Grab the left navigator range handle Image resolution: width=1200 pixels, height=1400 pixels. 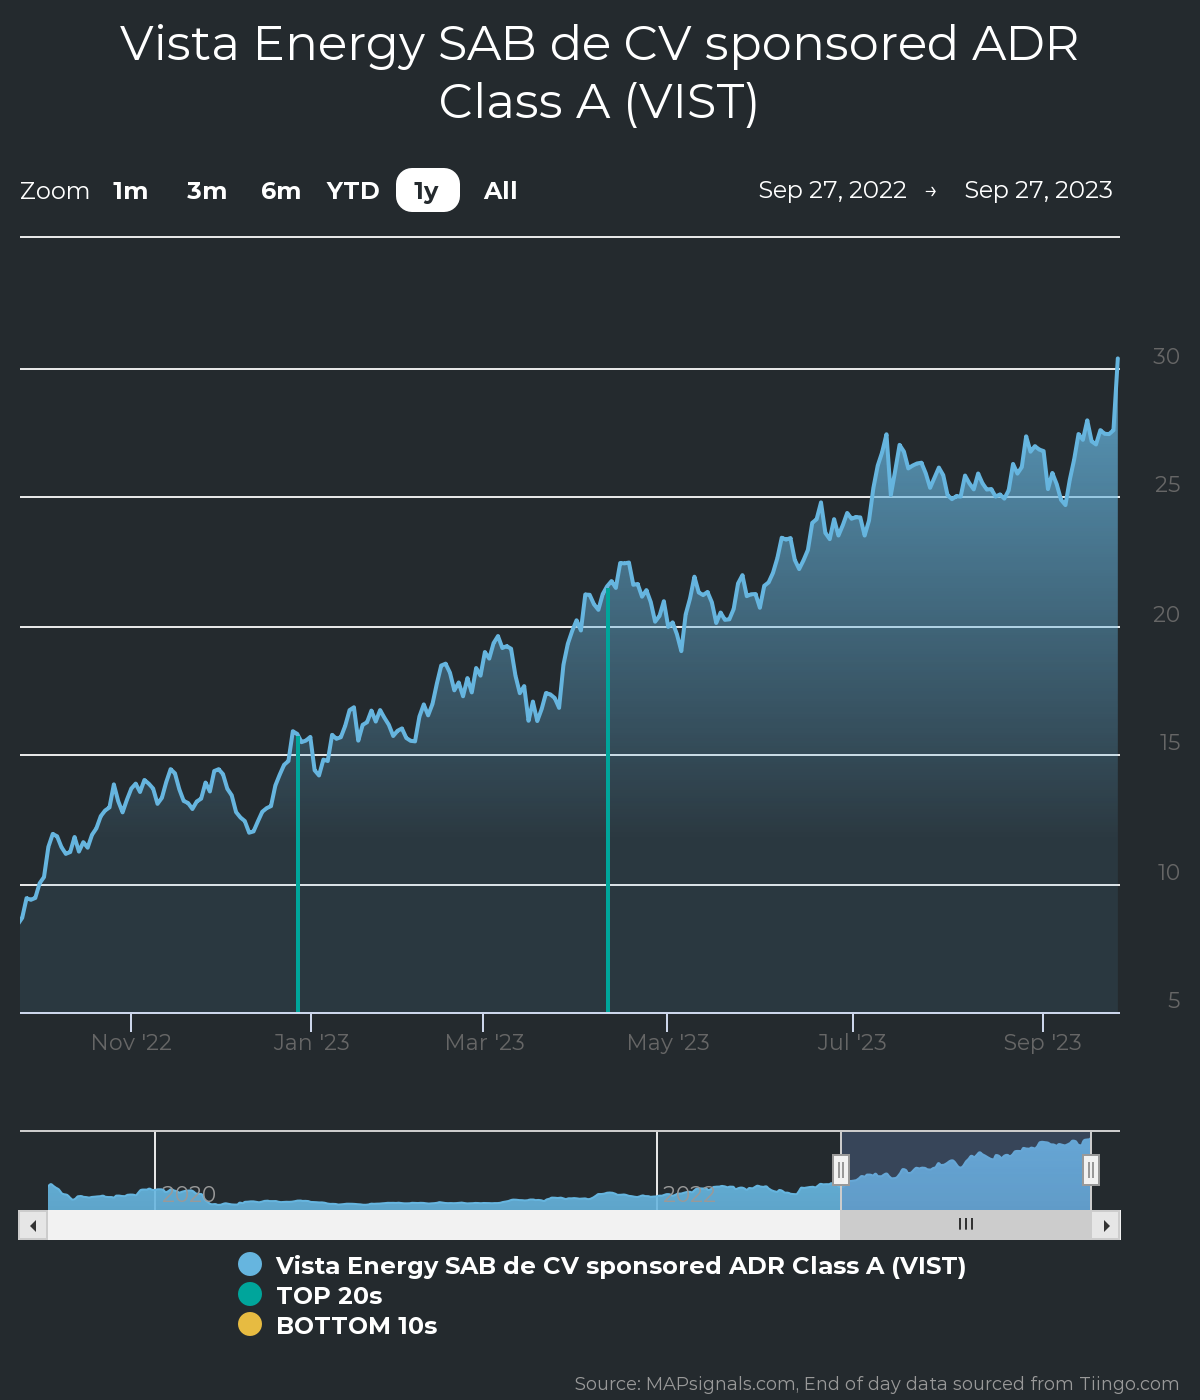tap(841, 1169)
